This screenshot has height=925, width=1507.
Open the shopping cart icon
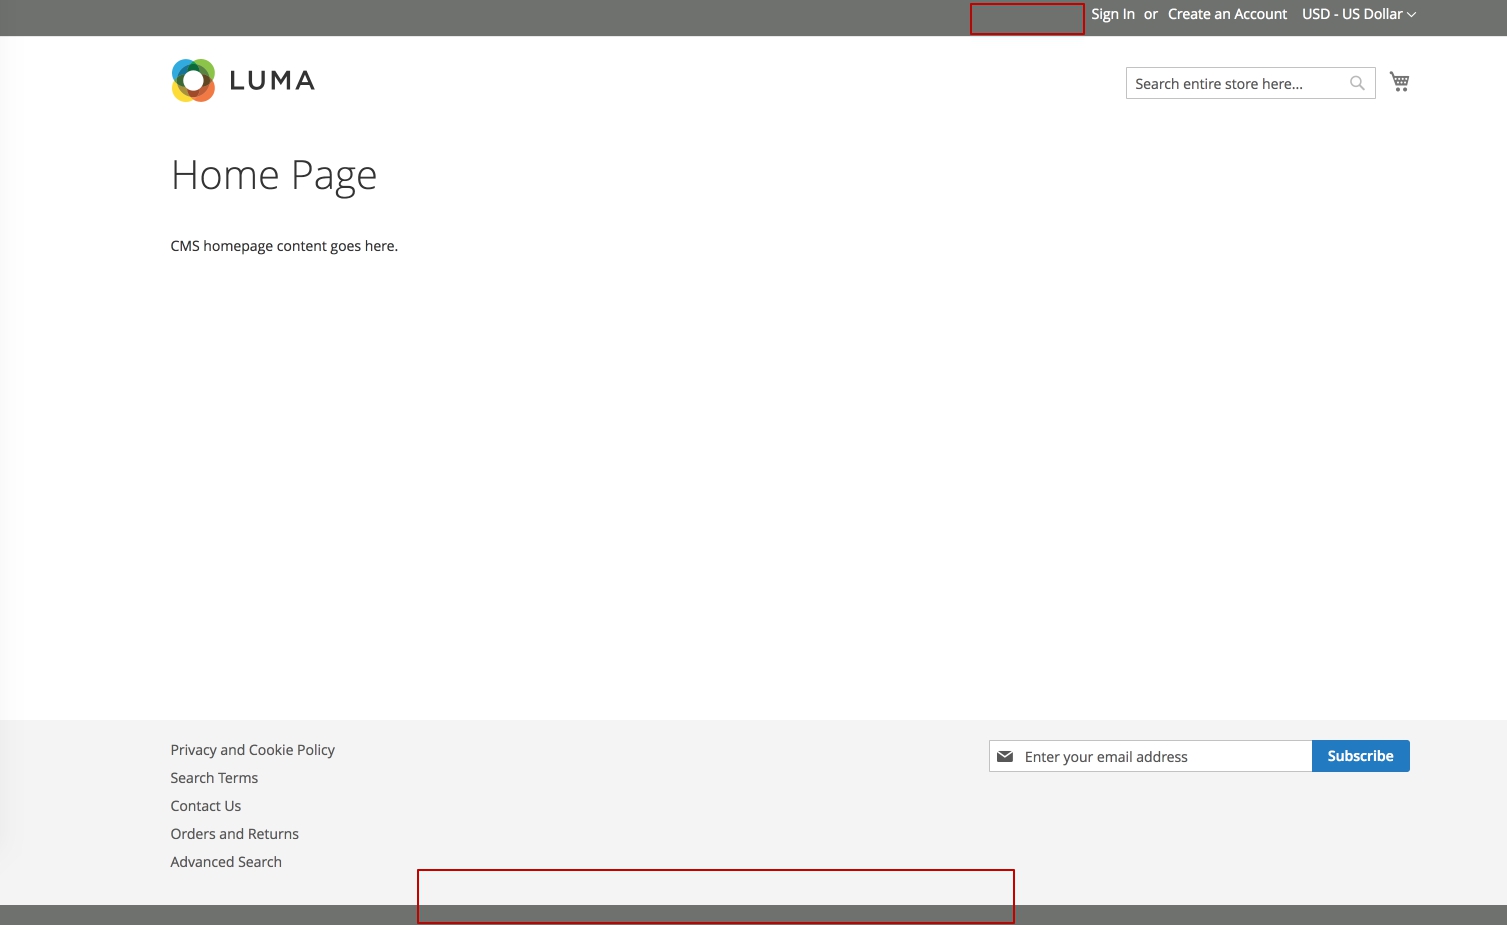pos(1400,82)
